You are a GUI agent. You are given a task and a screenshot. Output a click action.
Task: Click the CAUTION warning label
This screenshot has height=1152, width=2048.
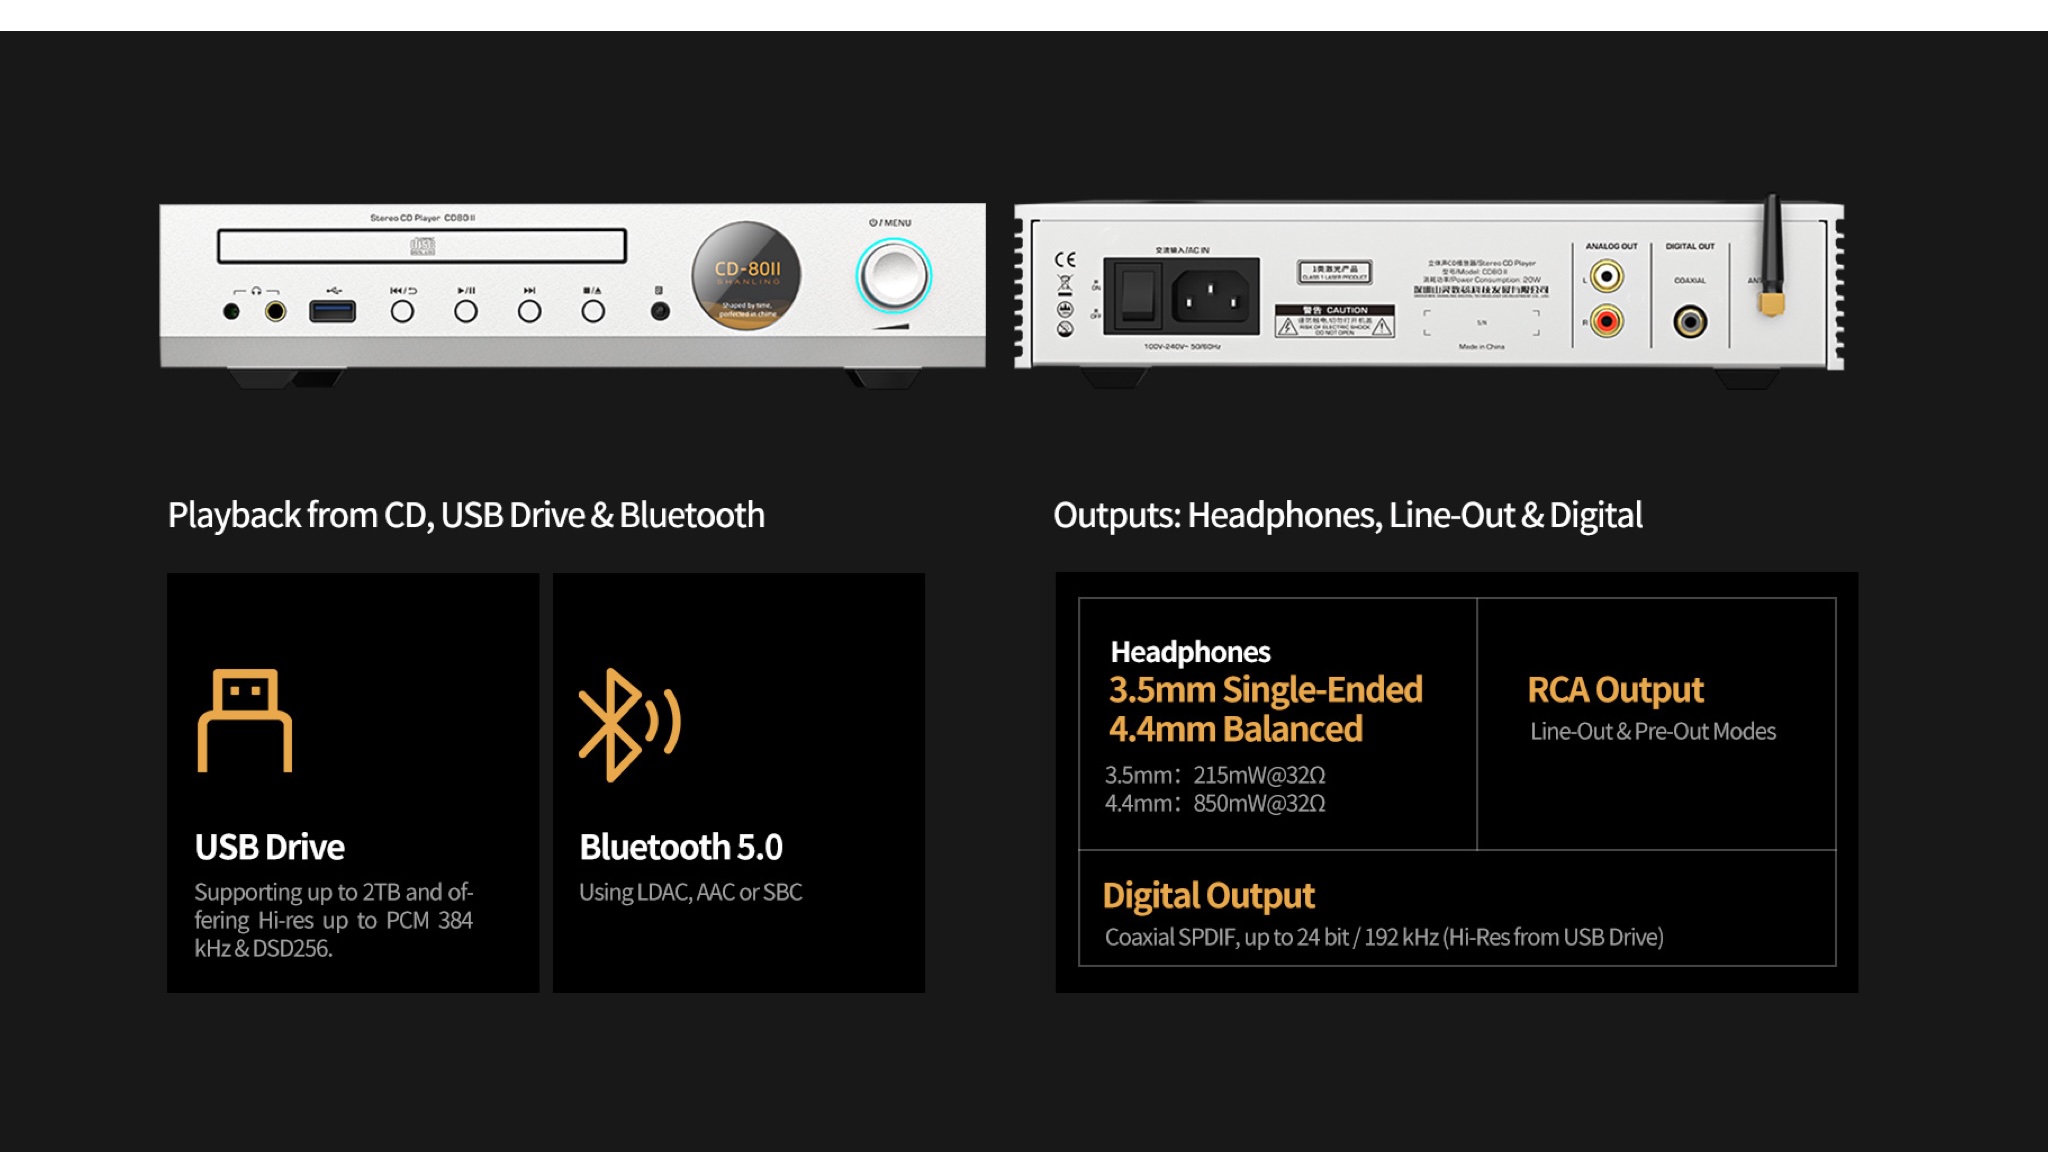pos(1334,322)
